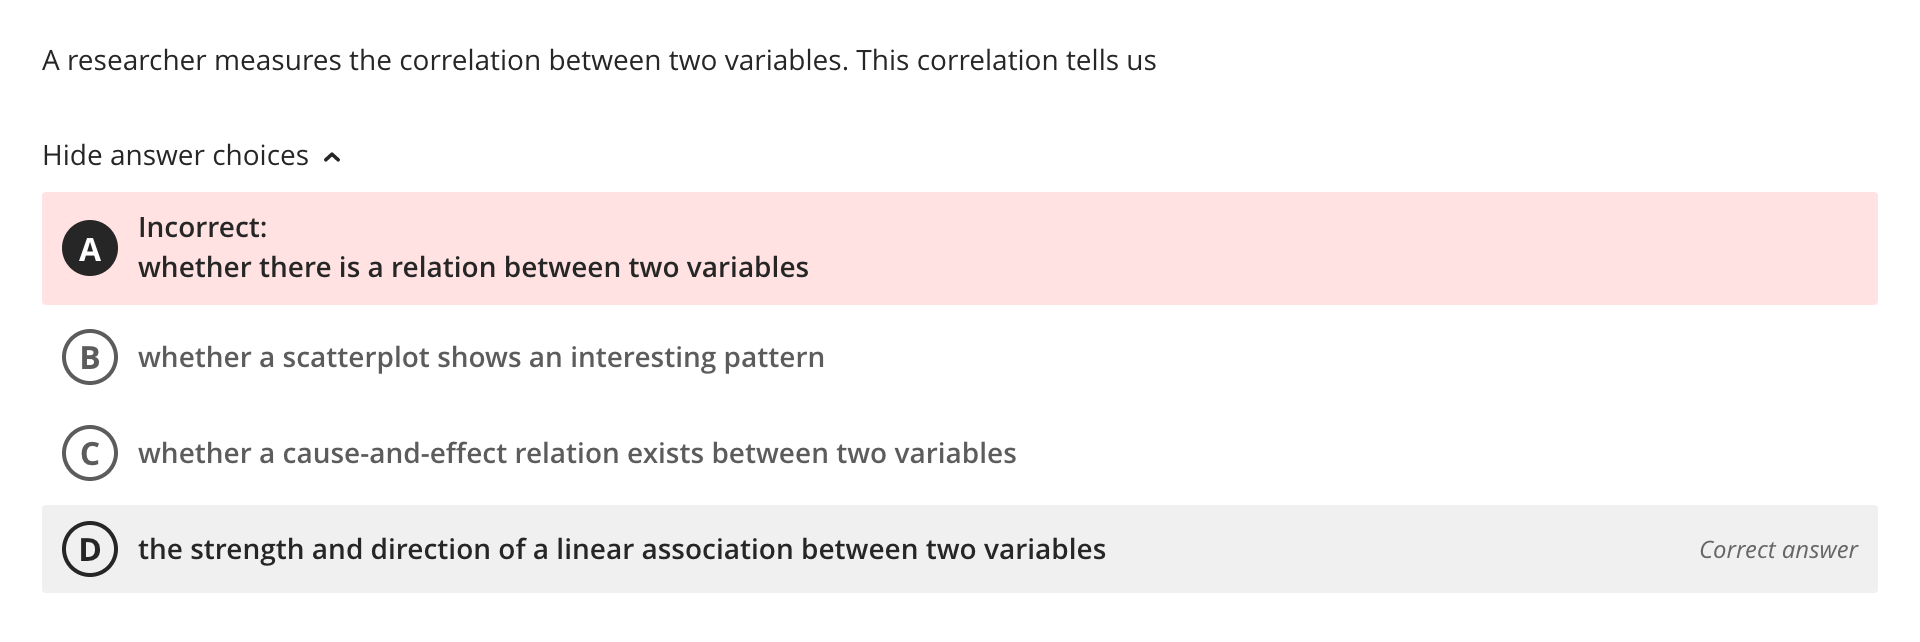Click the gray correct answer row
This screenshot has height=642, width=1920.
pos(960,548)
